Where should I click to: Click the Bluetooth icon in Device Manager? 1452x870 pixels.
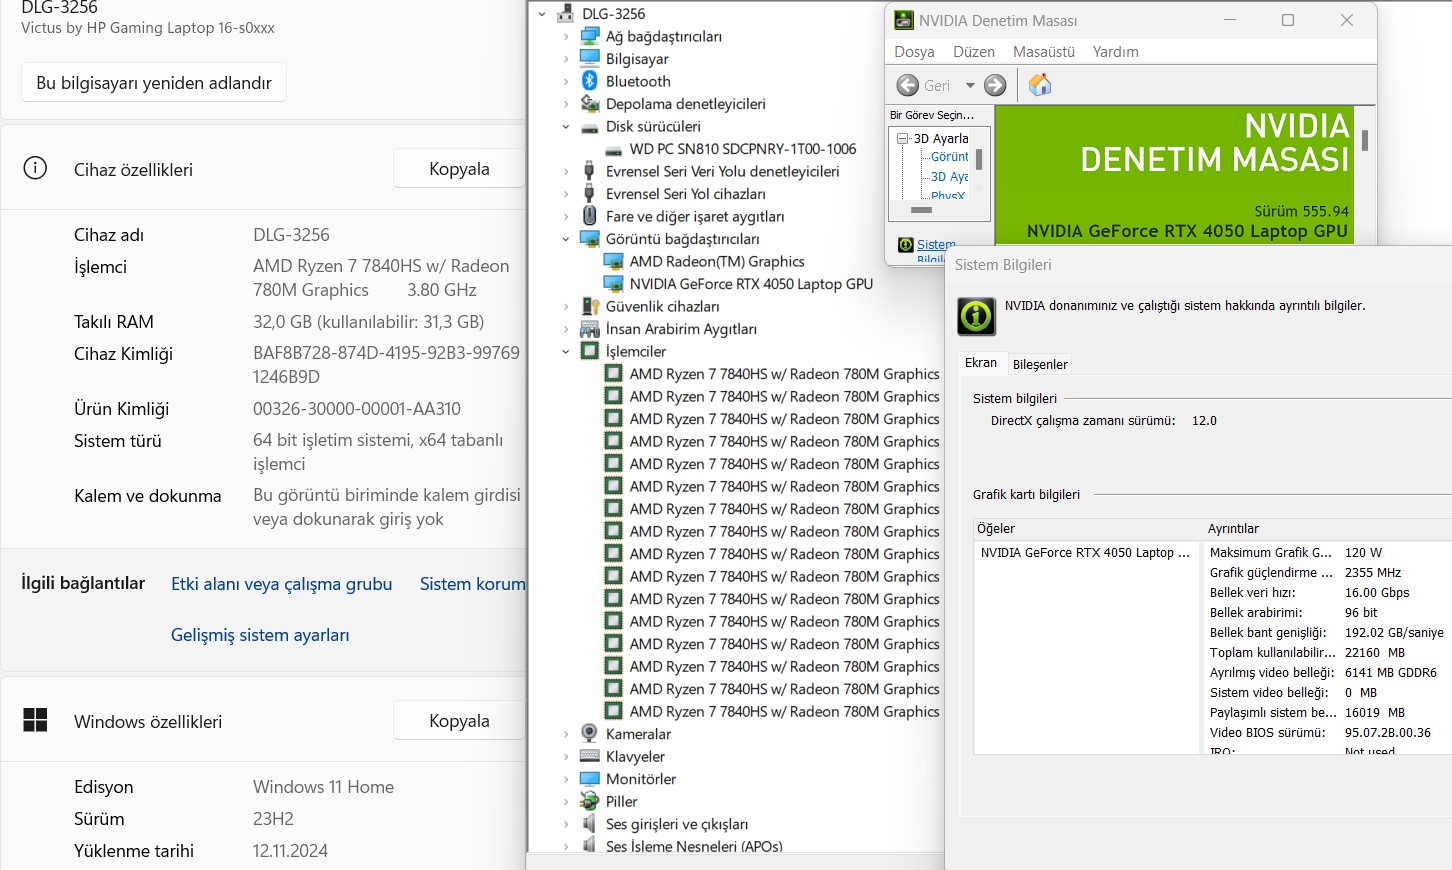coord(590,81)
